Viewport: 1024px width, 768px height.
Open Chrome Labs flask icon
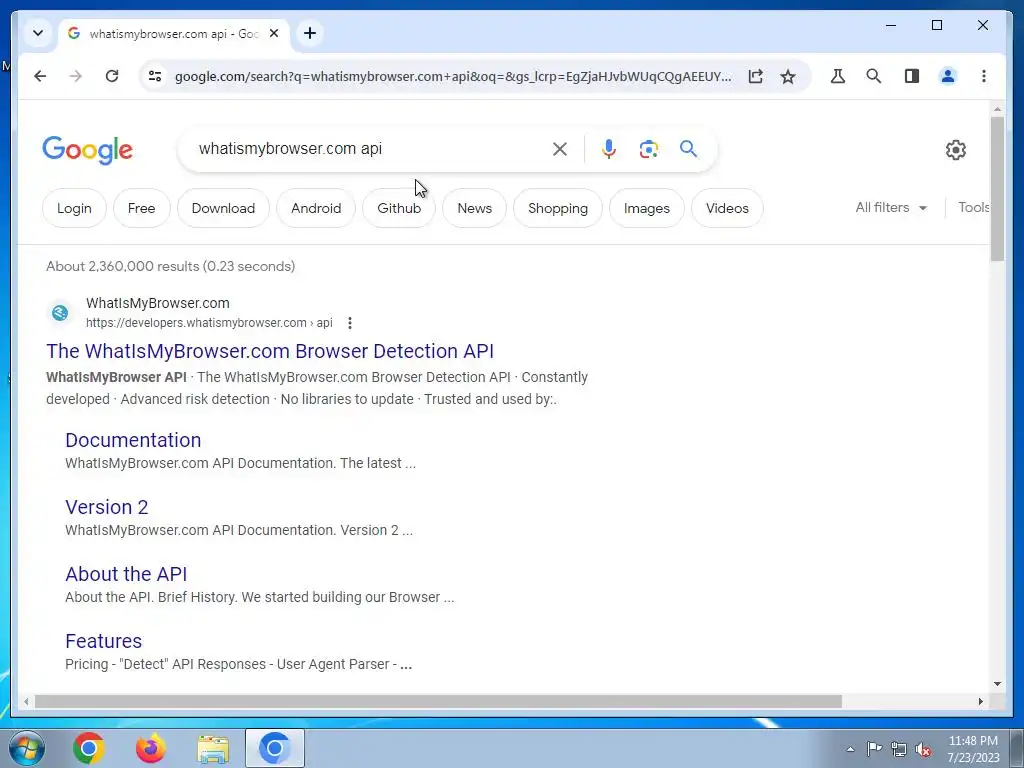[838, 76]
